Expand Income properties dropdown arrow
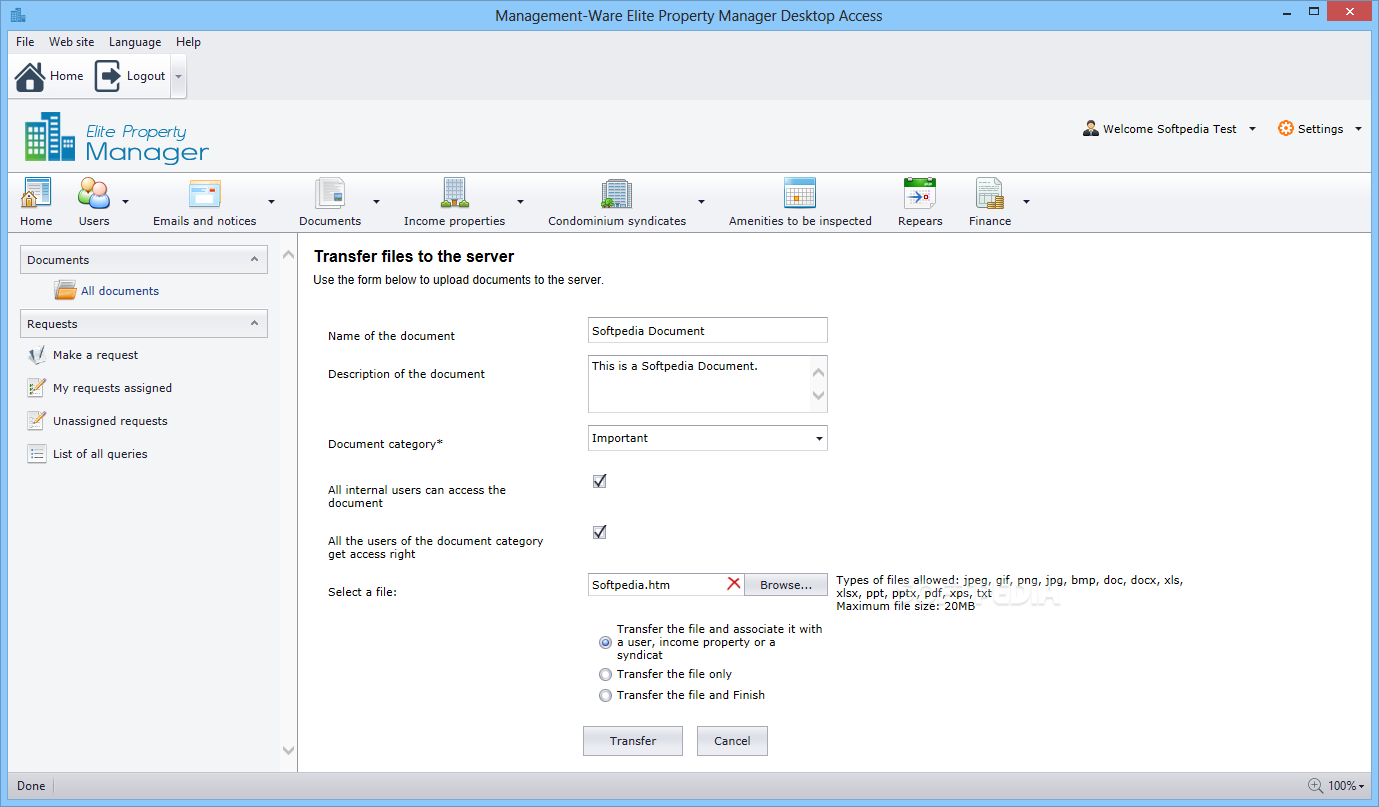The width and height of the screenshot is (1379, 807). (x=520, y=201)
